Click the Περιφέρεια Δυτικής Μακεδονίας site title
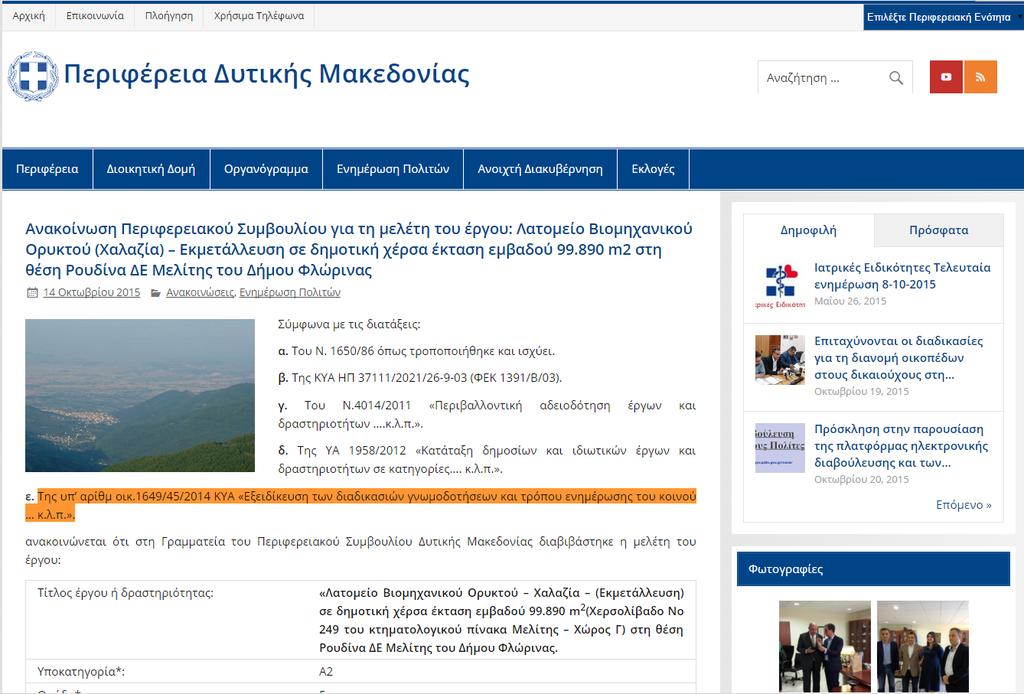The width and height of the screenshot is (1024, 694). [x=266, y=74]
